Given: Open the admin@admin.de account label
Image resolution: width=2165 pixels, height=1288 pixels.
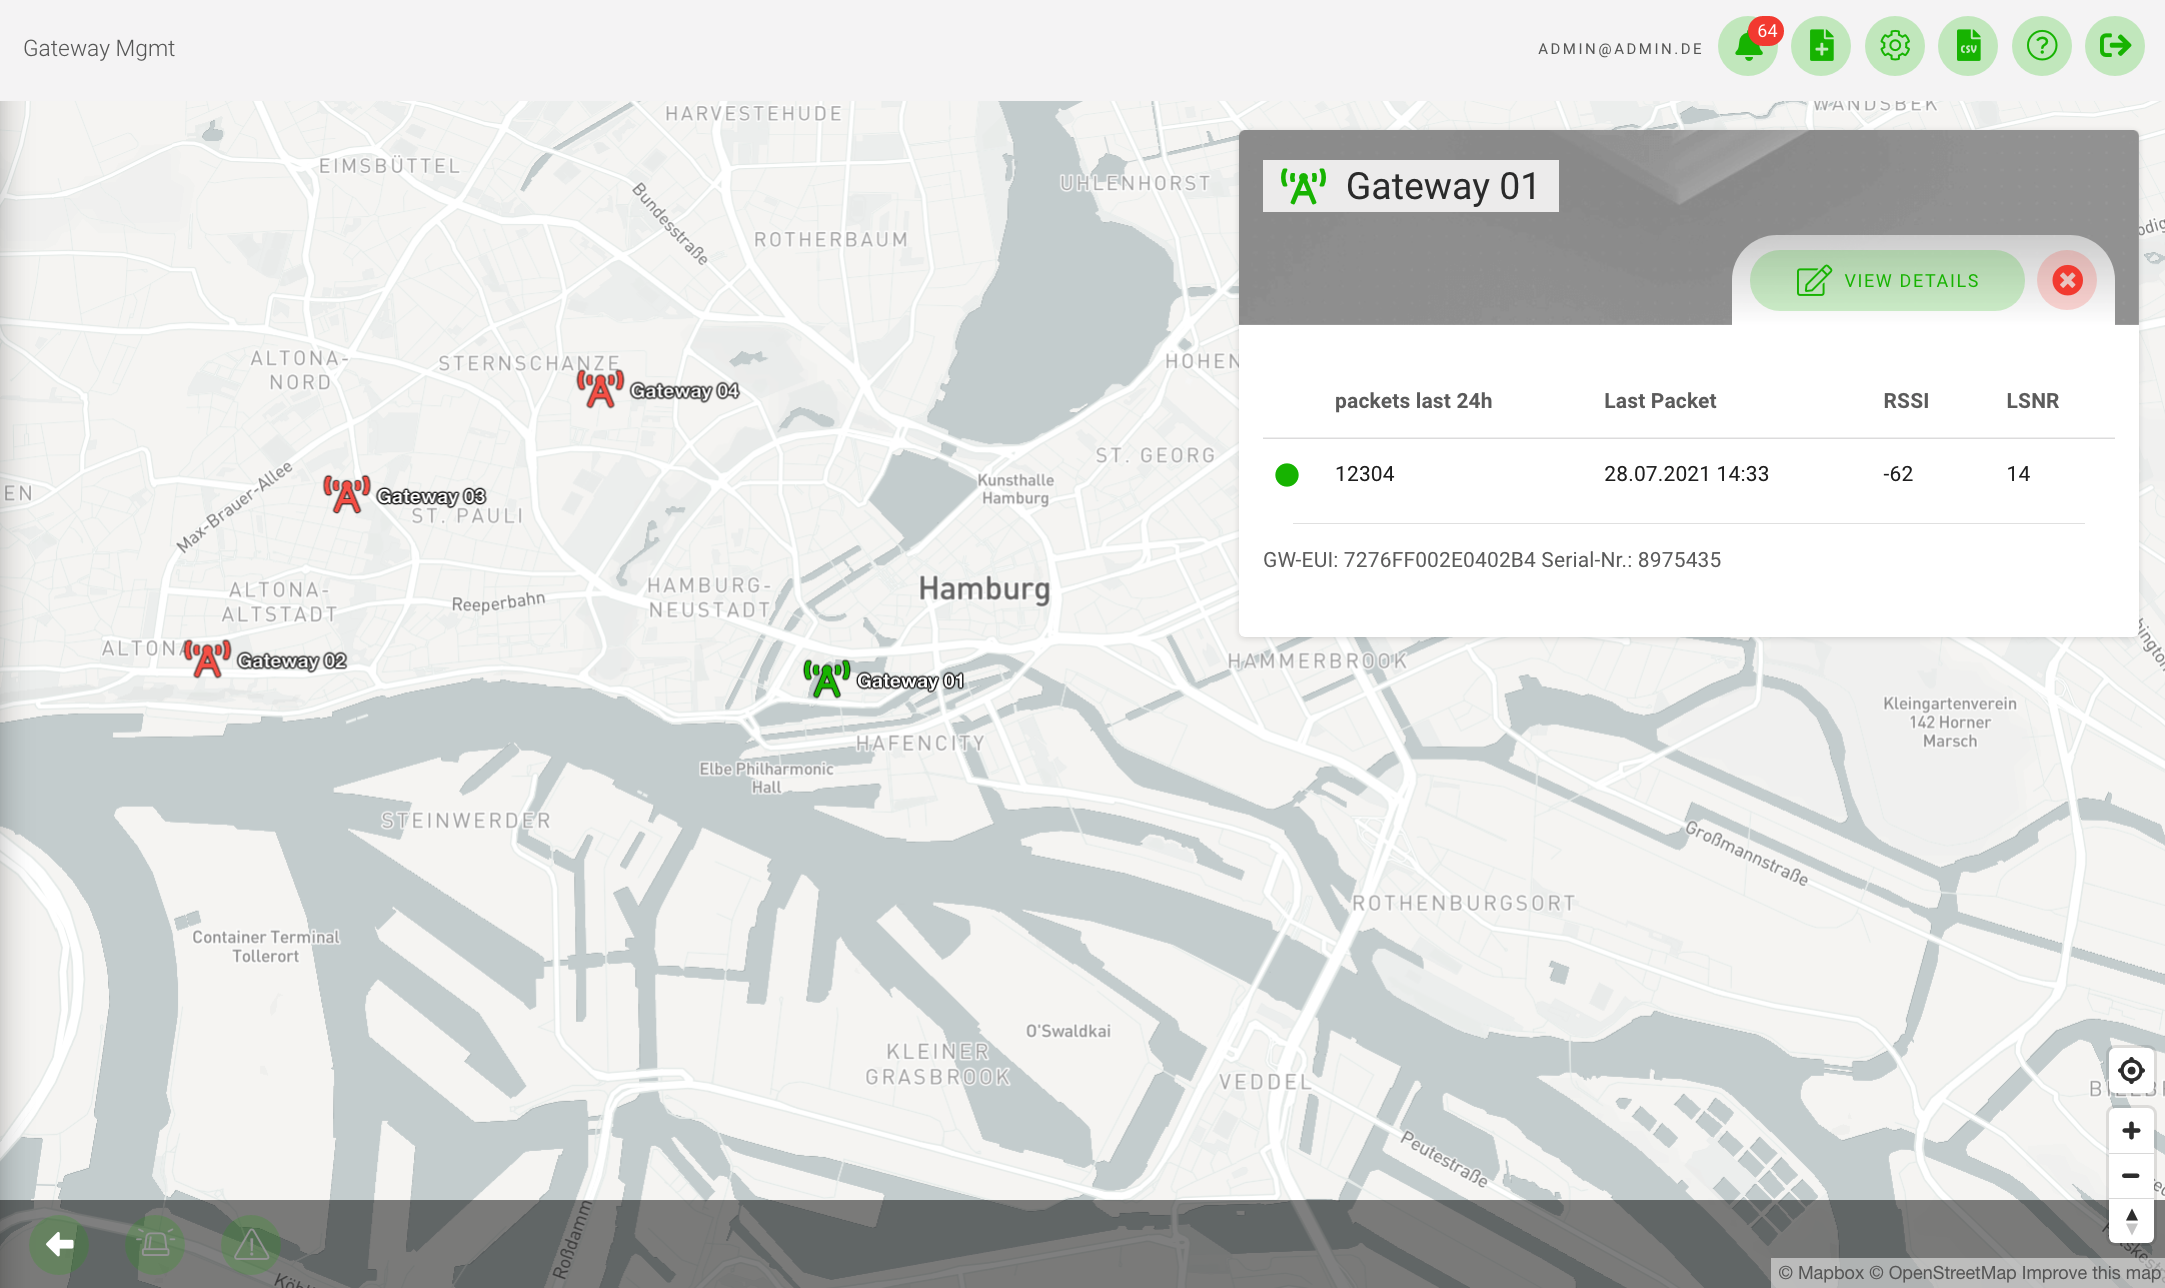Looking at the screenshot, I should pos(1620,47).
